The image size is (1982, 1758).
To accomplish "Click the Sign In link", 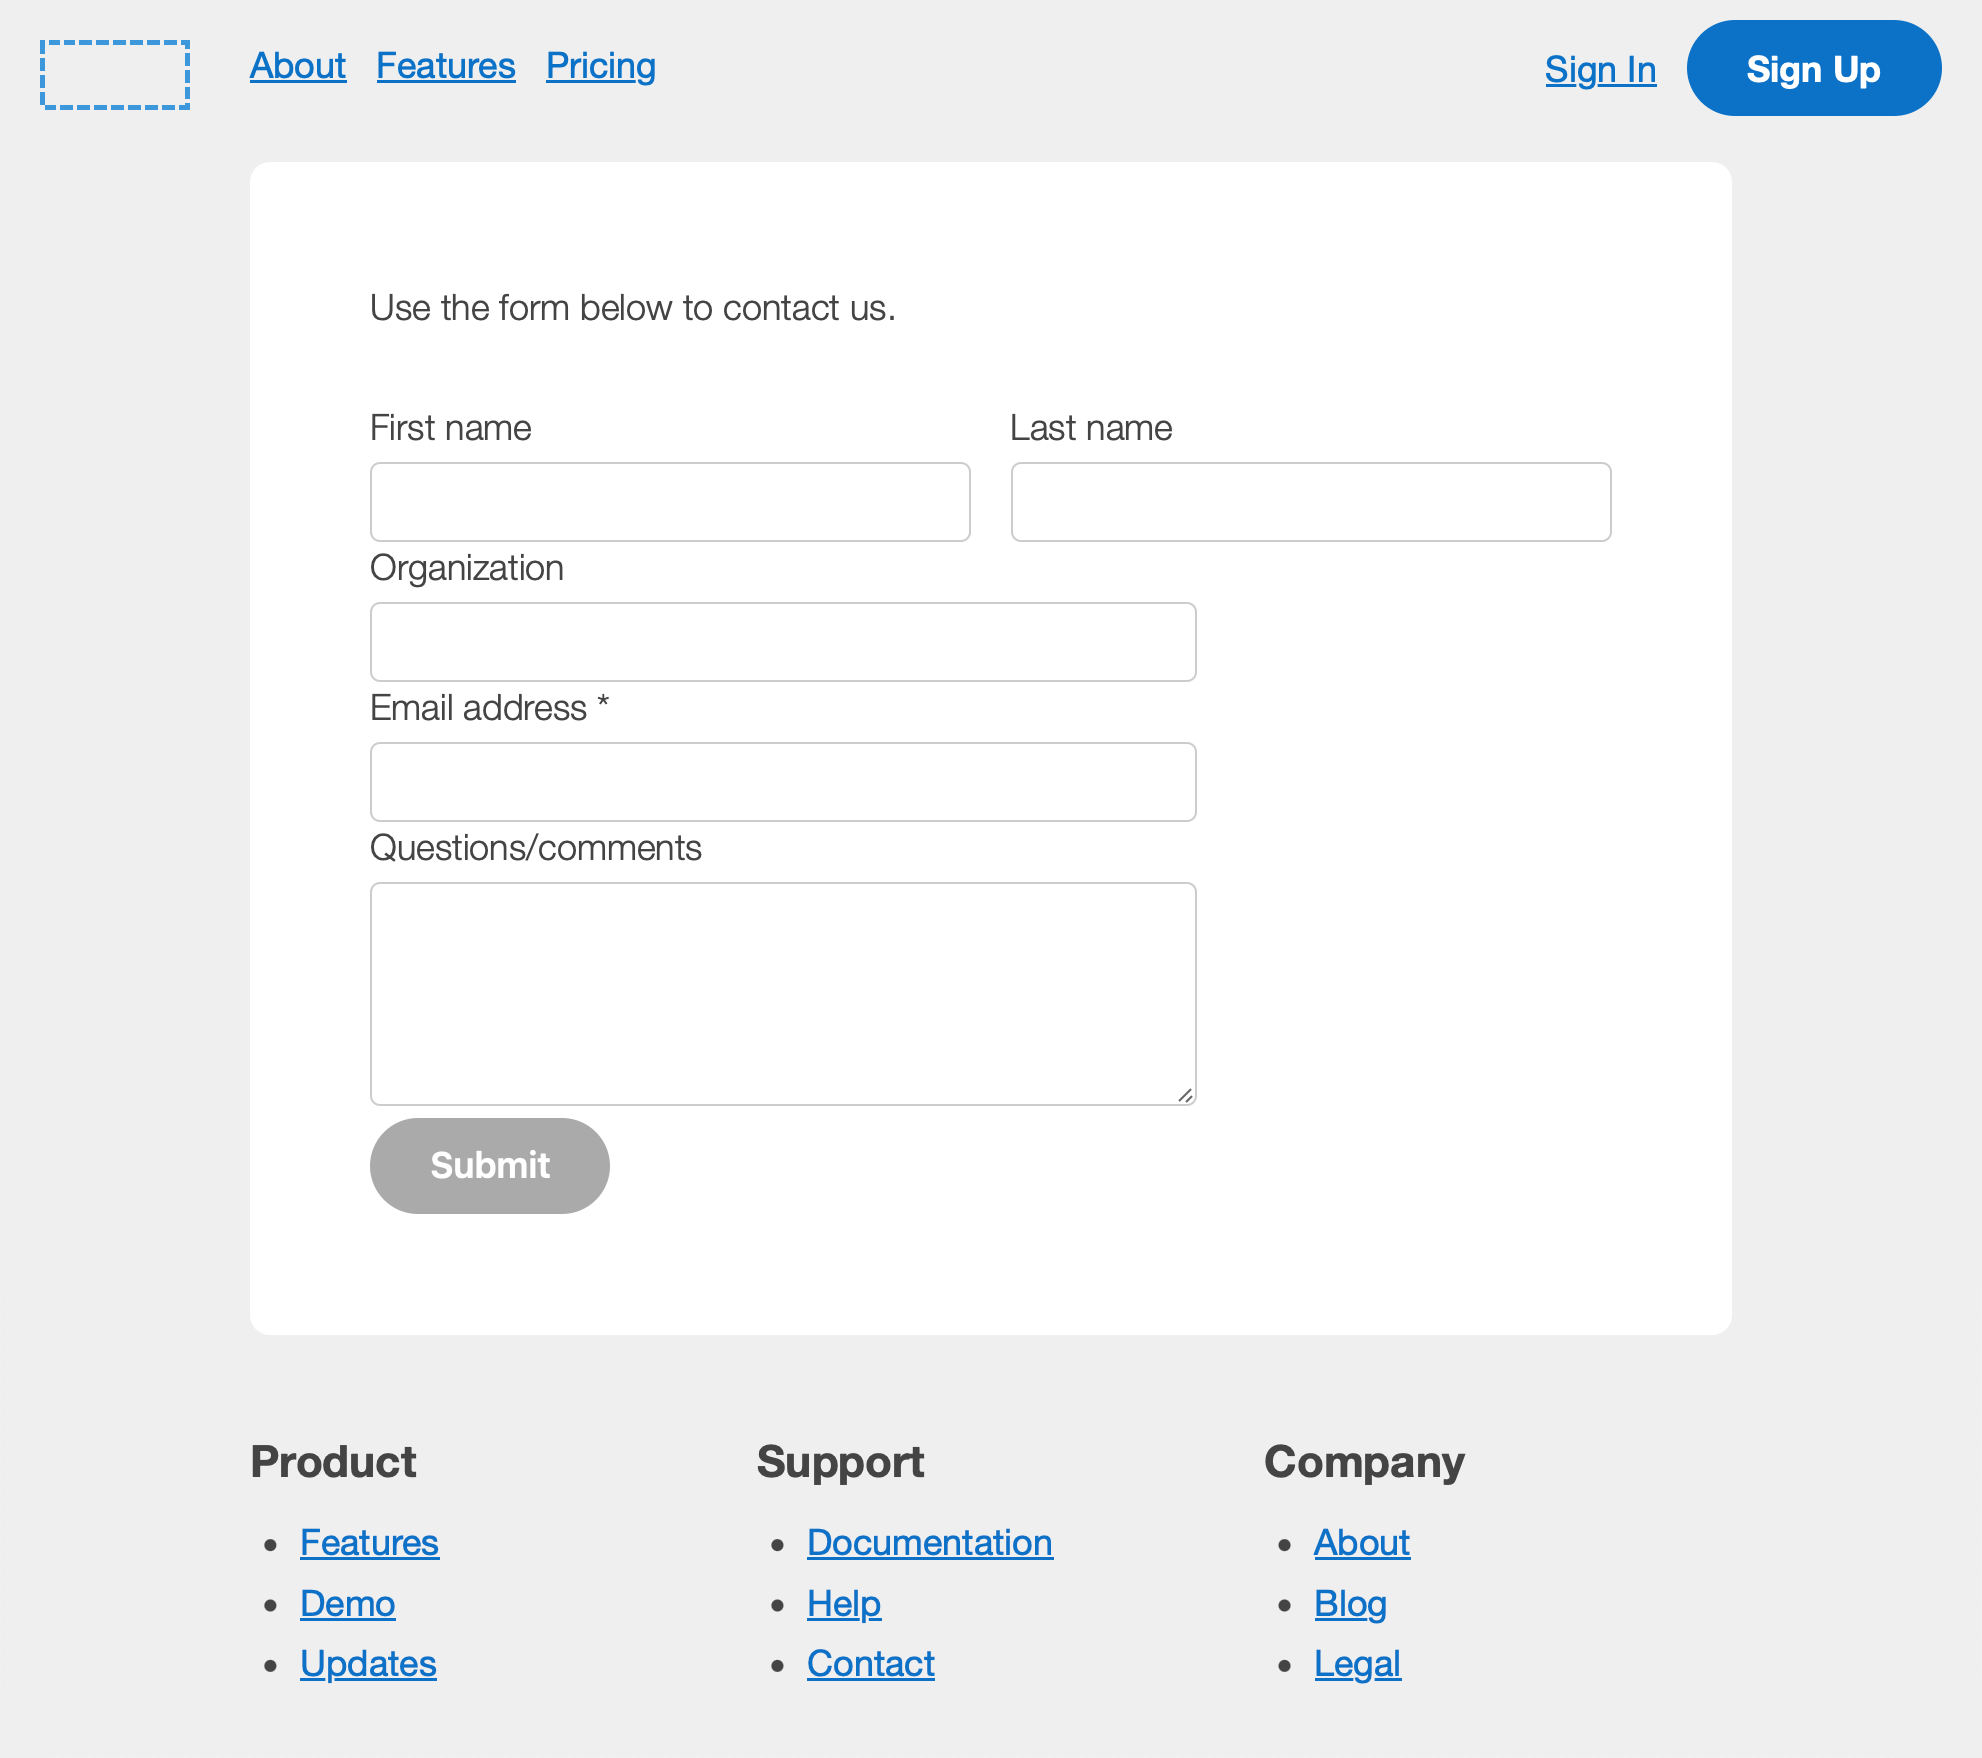I will tap(1600, 69).
